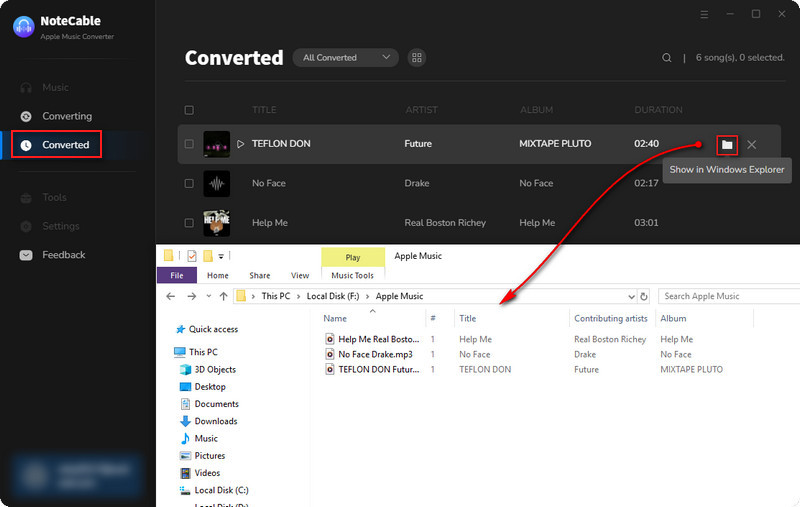The width and height of the screenshot is (800, 507).
Task: Open the Pictures folder in the tree
Action: point(203,456)
